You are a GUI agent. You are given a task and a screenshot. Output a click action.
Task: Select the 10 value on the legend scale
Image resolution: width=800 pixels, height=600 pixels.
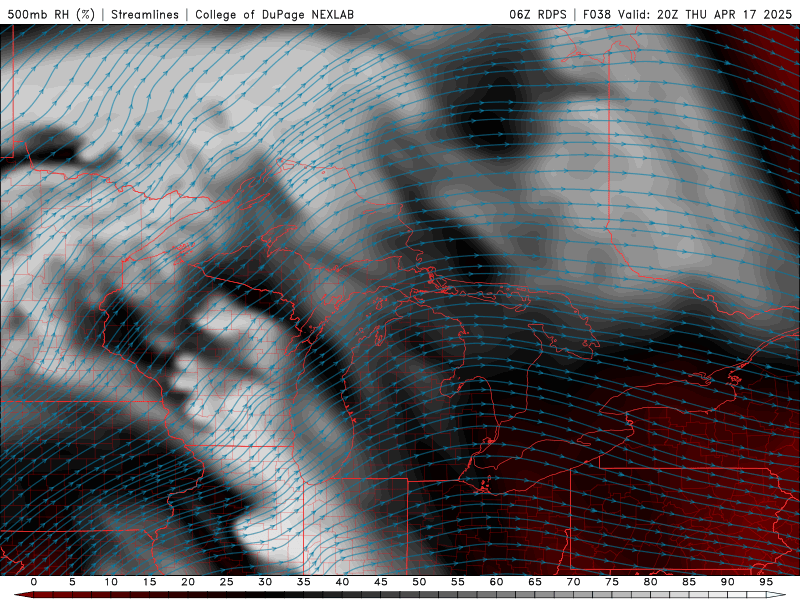click(x=111, y=582)
